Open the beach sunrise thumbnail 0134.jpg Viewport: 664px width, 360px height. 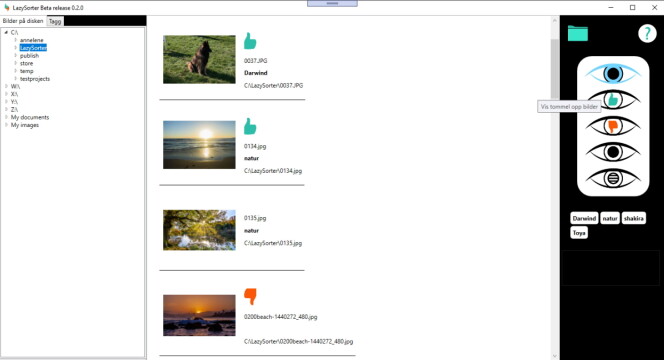(x=199, y=145)
